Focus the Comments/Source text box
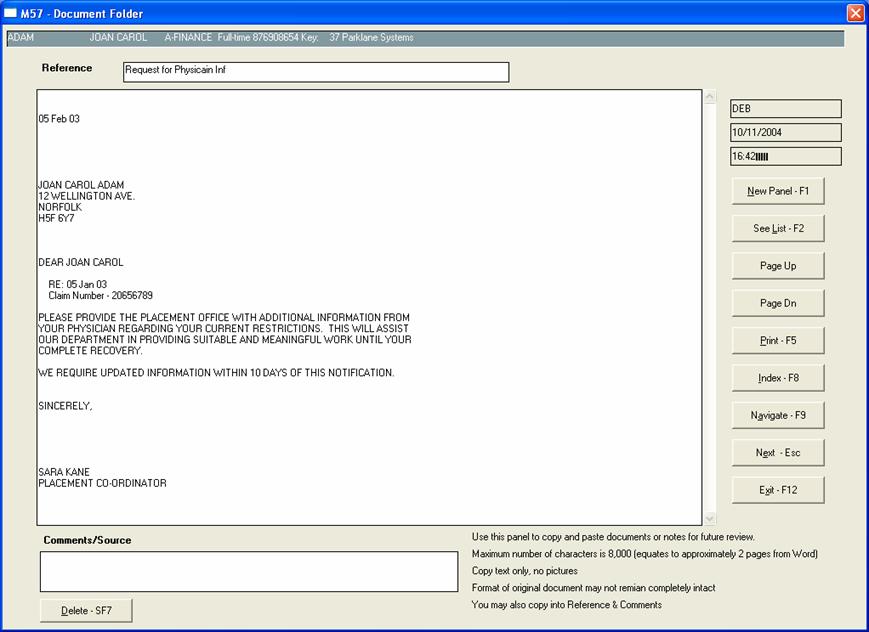This screenshot has width=869, height=632. (x=249, y=572)
